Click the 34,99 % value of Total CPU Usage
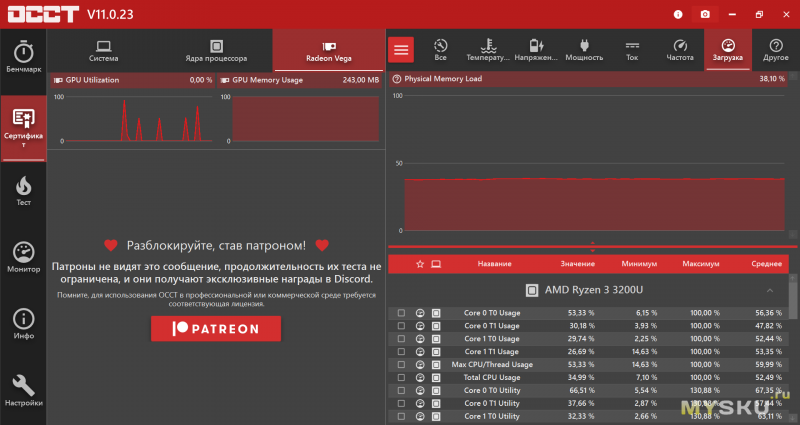 tap(581, 378)
